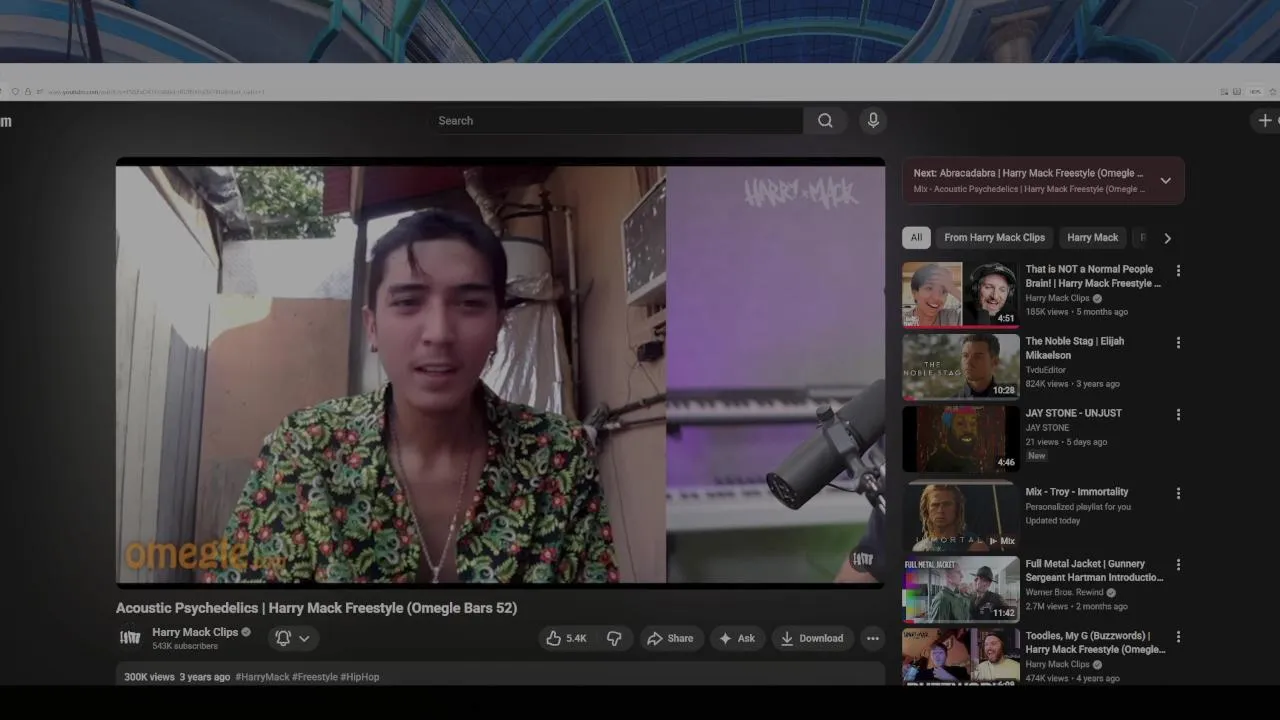This screenshot has height=720, width=1280.
Task: Click the Download button
Action: [x=812, y=638]
